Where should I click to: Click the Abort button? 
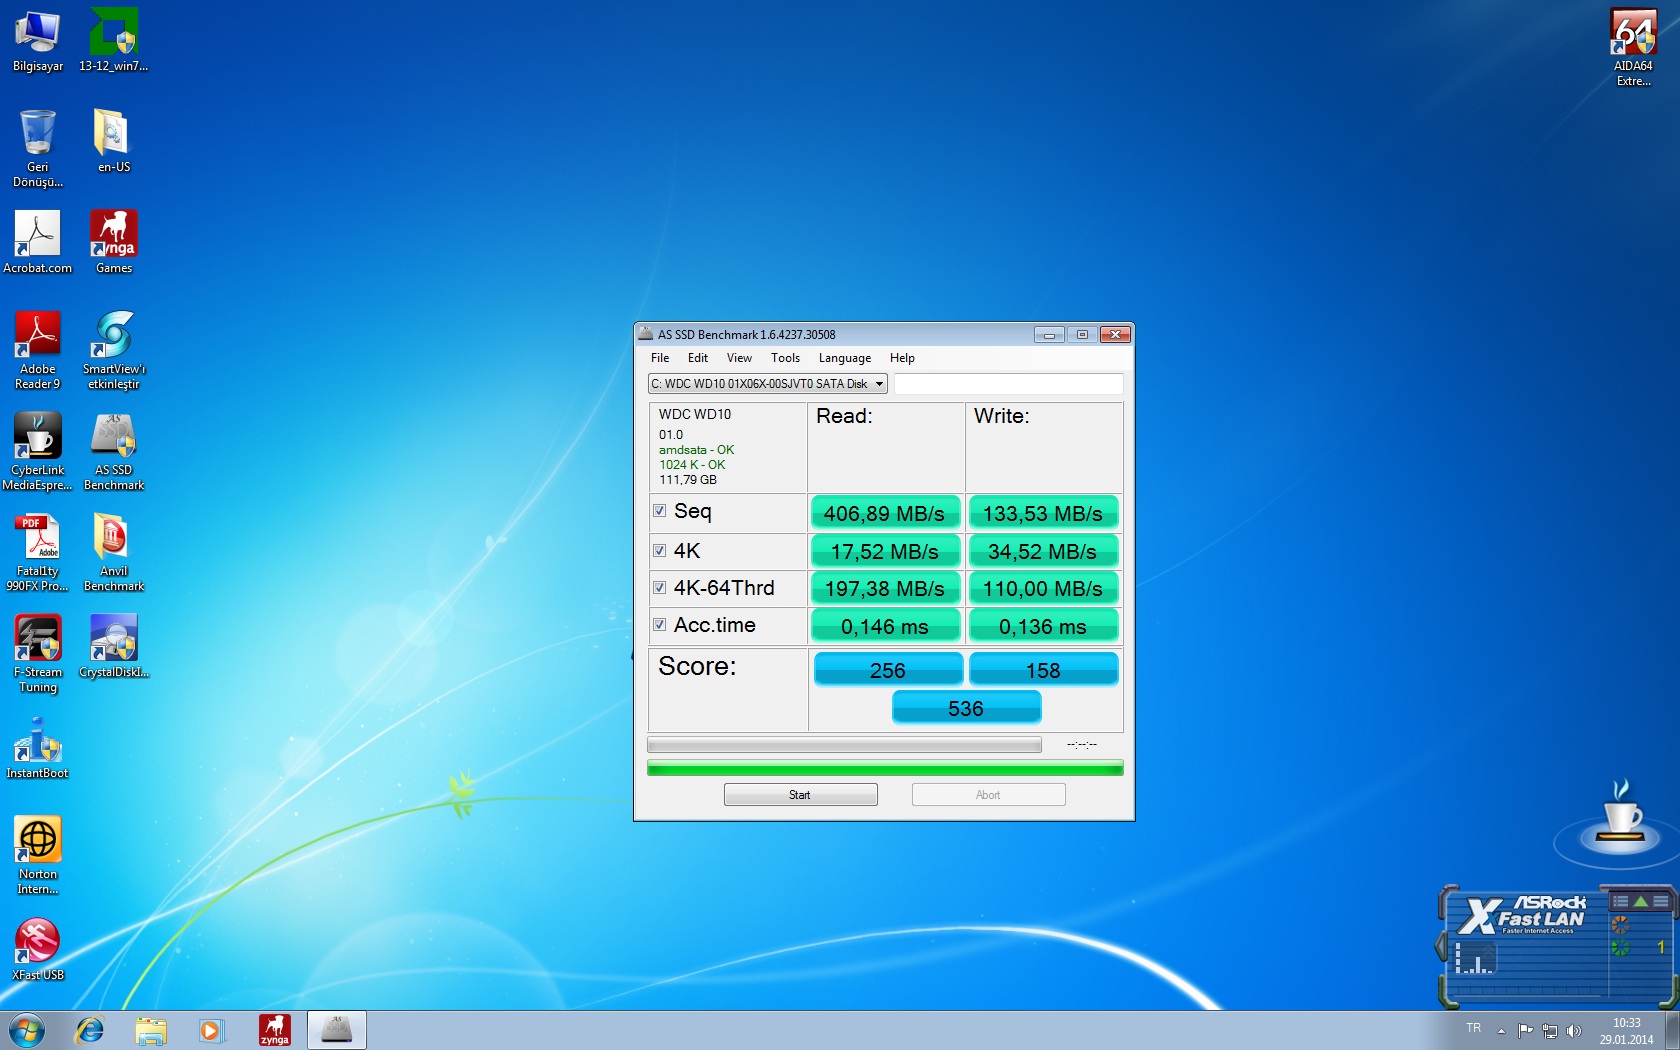tap(988, 795)
